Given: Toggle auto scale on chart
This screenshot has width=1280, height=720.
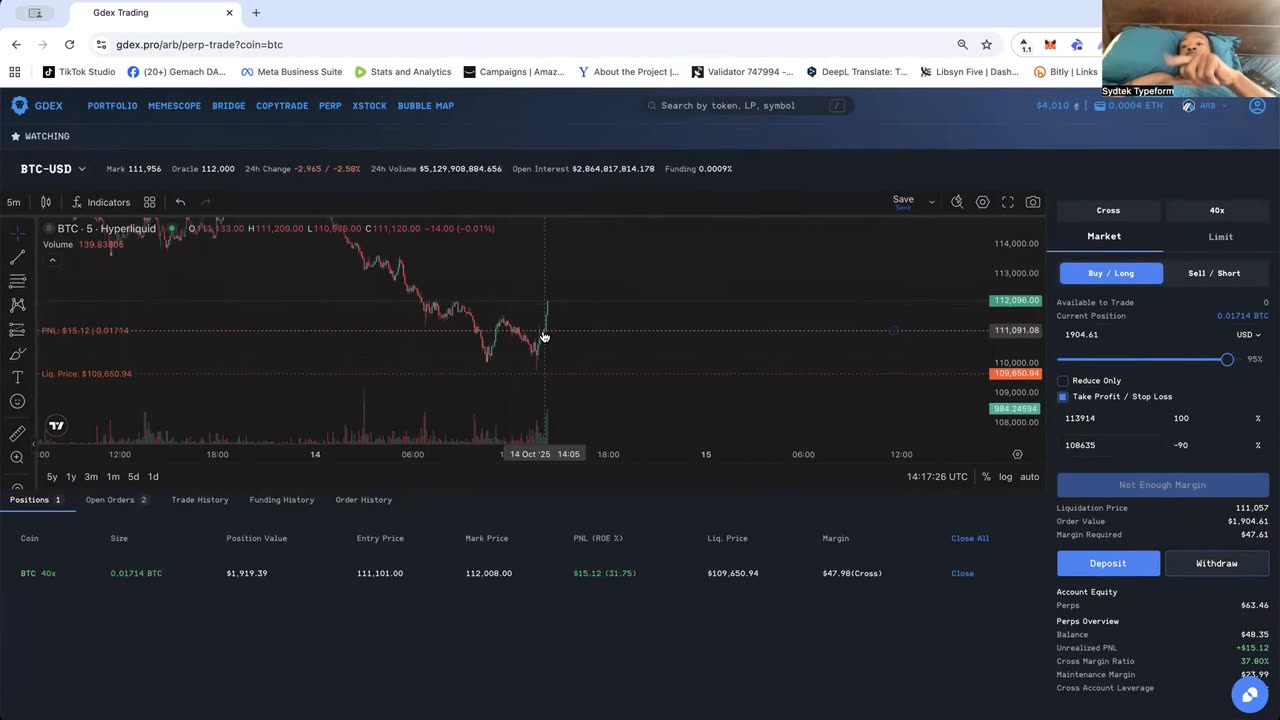Looking at the screenshot, I should (x=1030, y=477).
